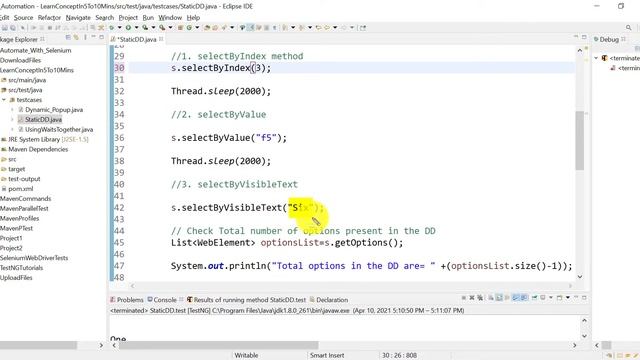
Task: Toggle Mark Occurrences in the toolbar
Action: click(x=250, y=28)
